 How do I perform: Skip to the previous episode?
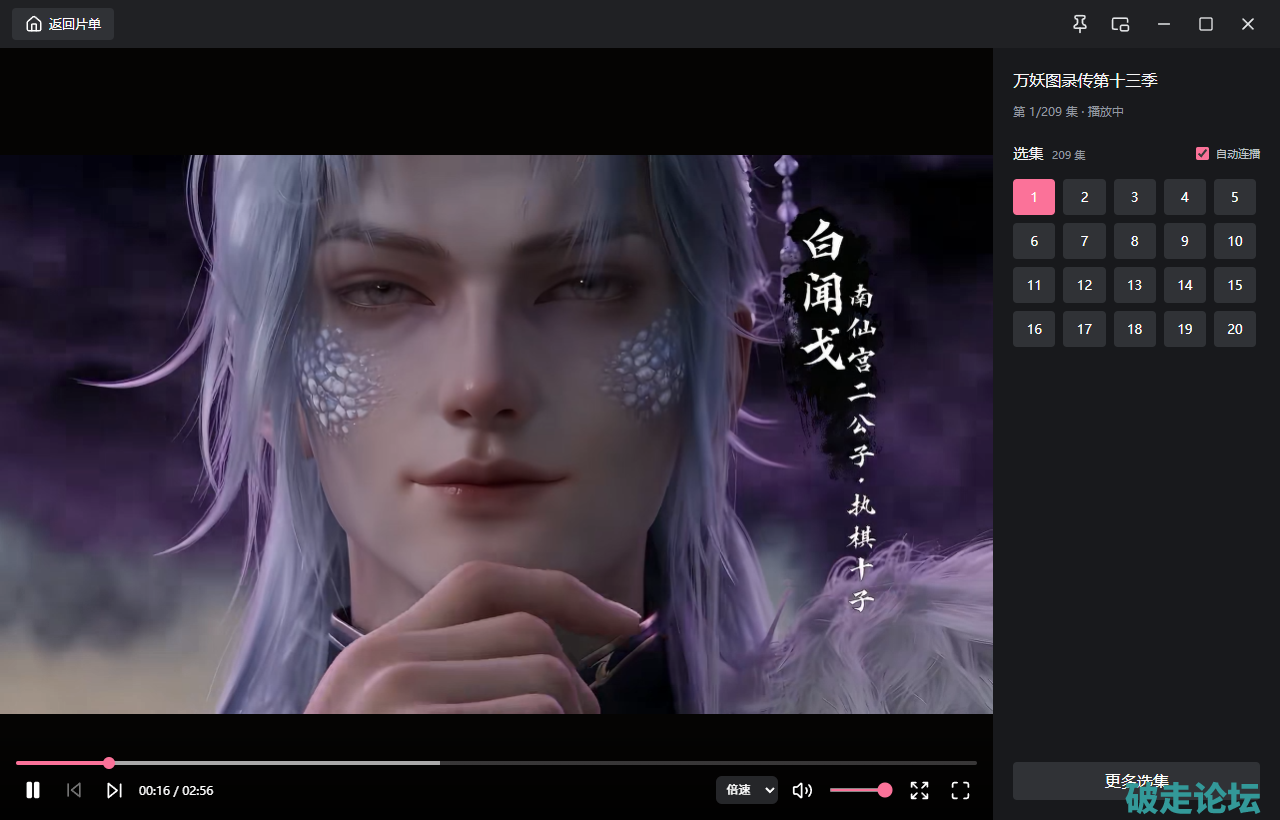74,790
